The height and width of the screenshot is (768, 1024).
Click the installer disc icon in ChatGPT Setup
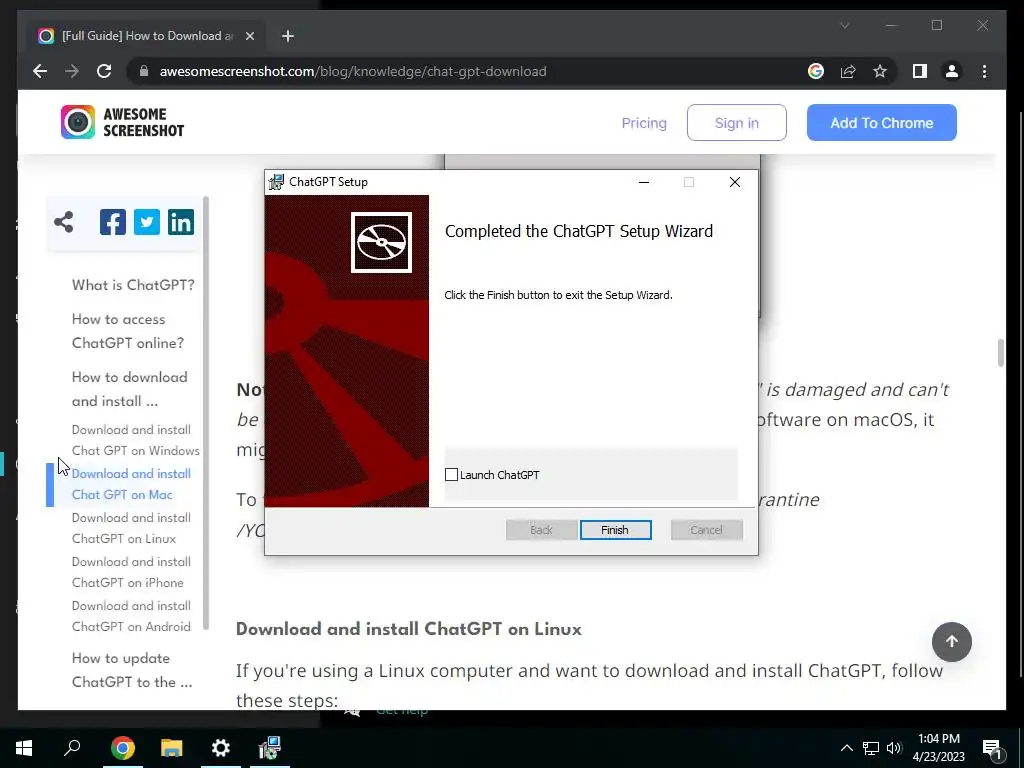coord(381,242)
